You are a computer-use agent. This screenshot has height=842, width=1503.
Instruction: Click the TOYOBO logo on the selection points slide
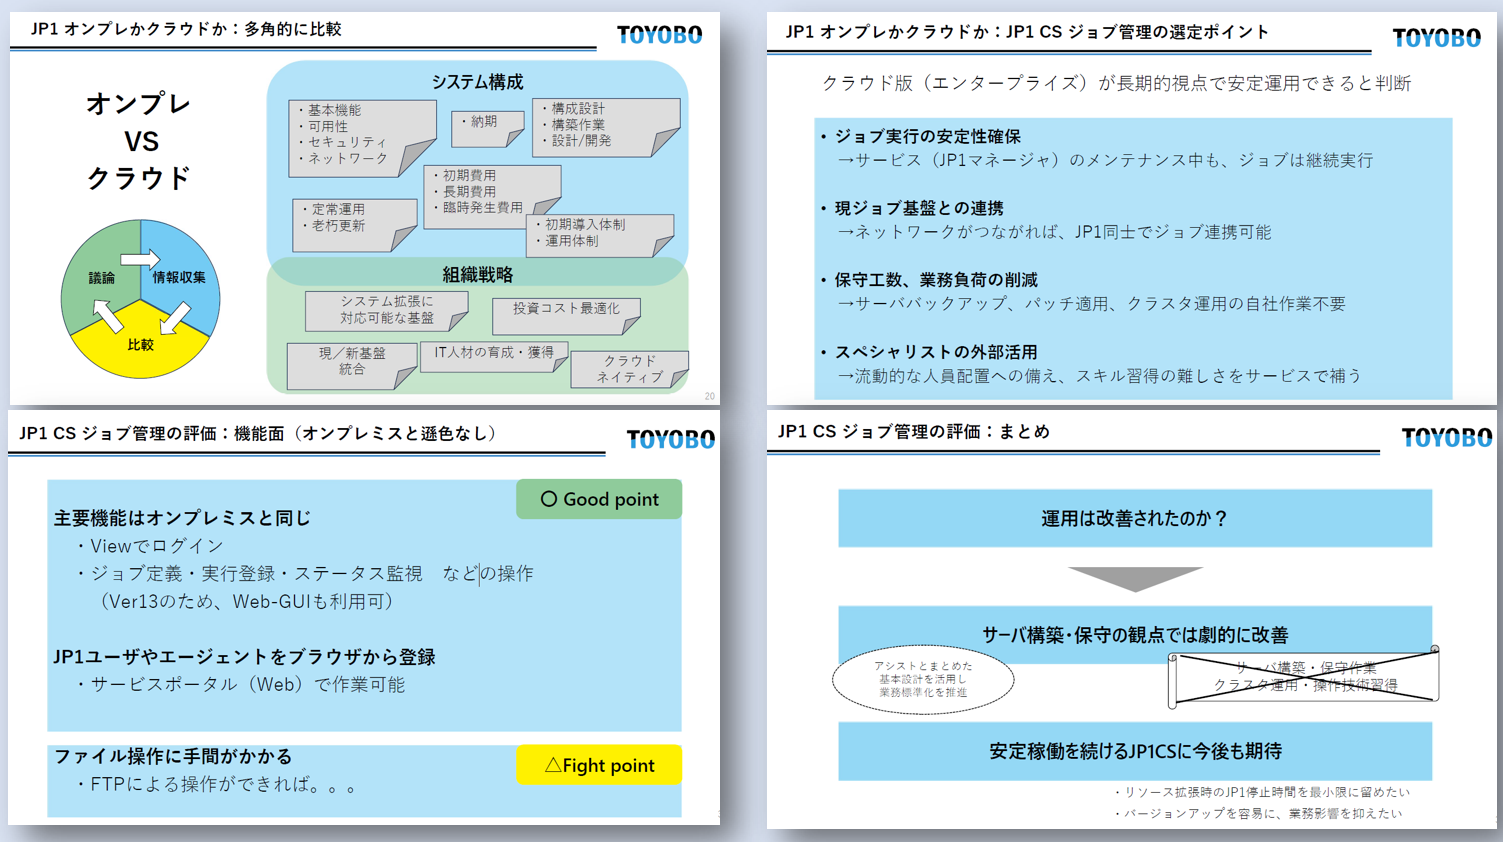tap(1436, 38)
